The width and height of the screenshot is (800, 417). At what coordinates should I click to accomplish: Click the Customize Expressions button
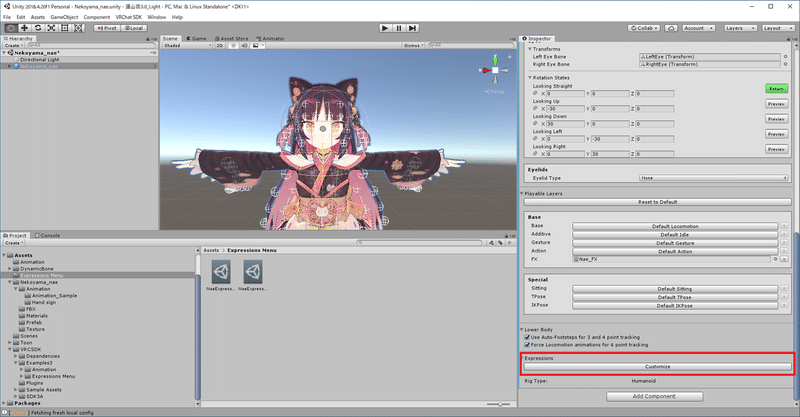coord(658,367)
